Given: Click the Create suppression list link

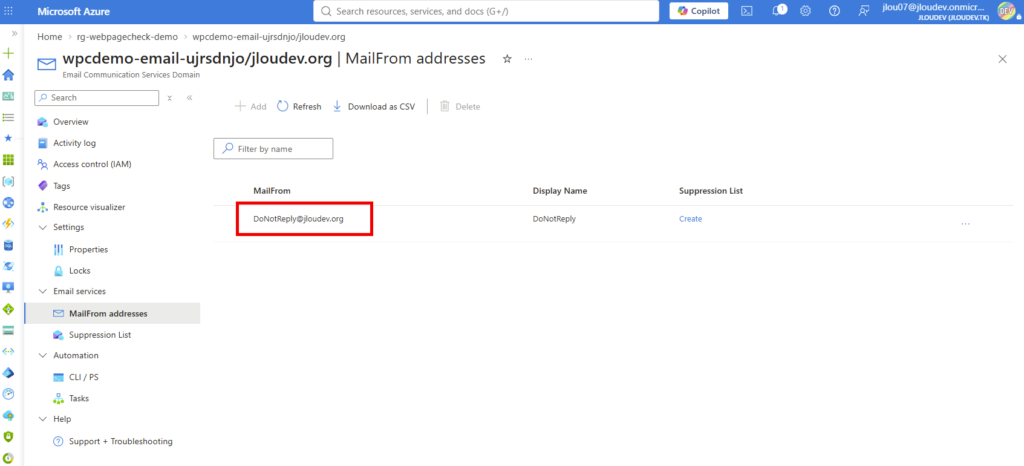Looking at the screenshot, I should coord(690,219).
